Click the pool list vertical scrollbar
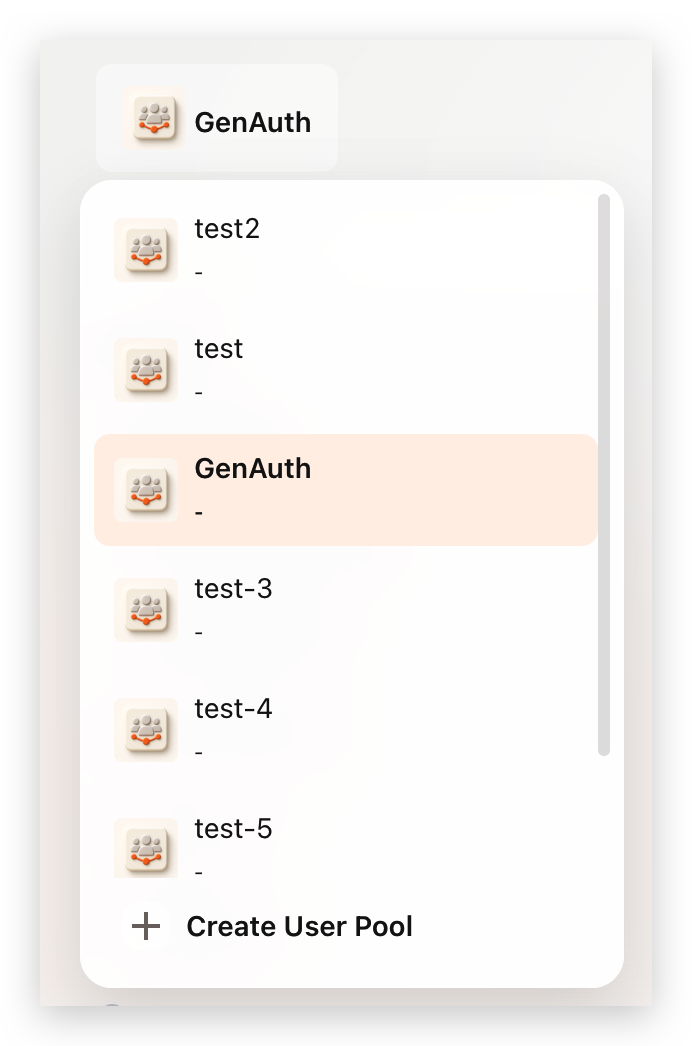This screenshot has width=692, height=1046. tap(604, 475)
